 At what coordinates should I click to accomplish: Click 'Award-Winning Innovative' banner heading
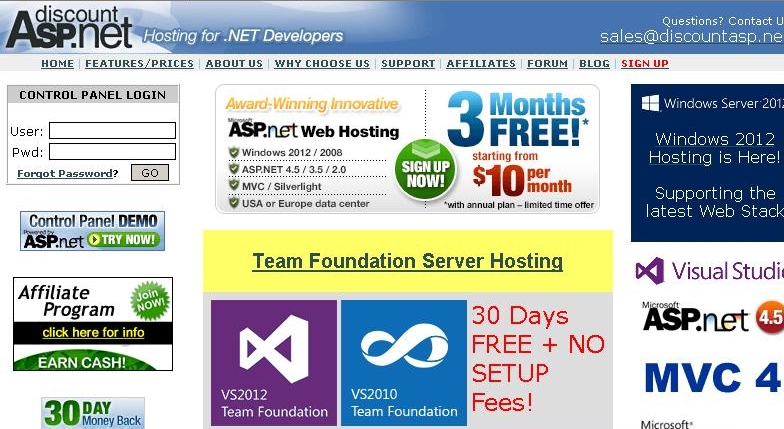(x=312, y=104)
